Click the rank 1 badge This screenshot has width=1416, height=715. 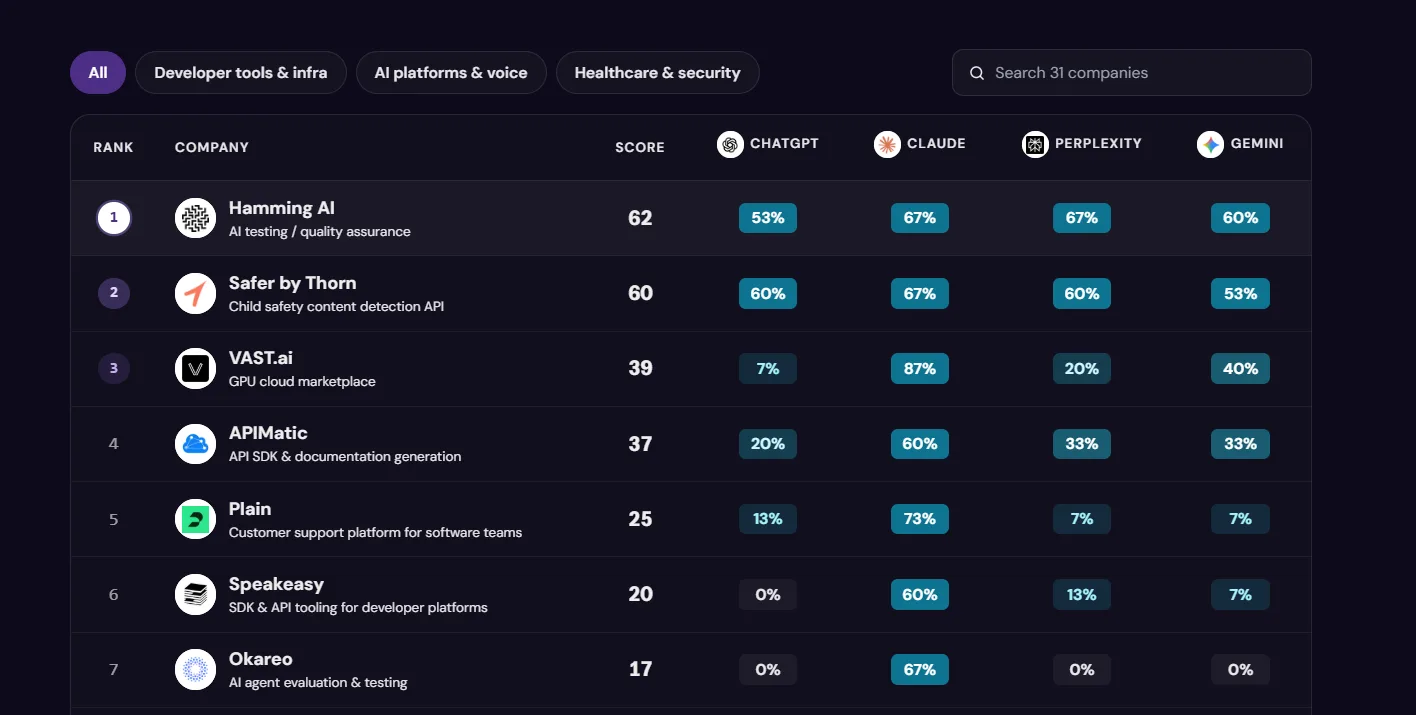114,217
